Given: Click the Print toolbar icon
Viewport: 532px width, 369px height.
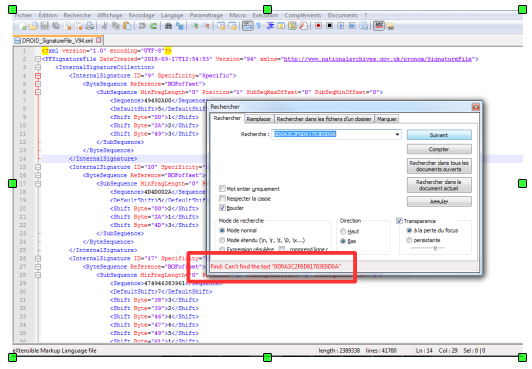Looking at the screenshot, I should 90,26.
